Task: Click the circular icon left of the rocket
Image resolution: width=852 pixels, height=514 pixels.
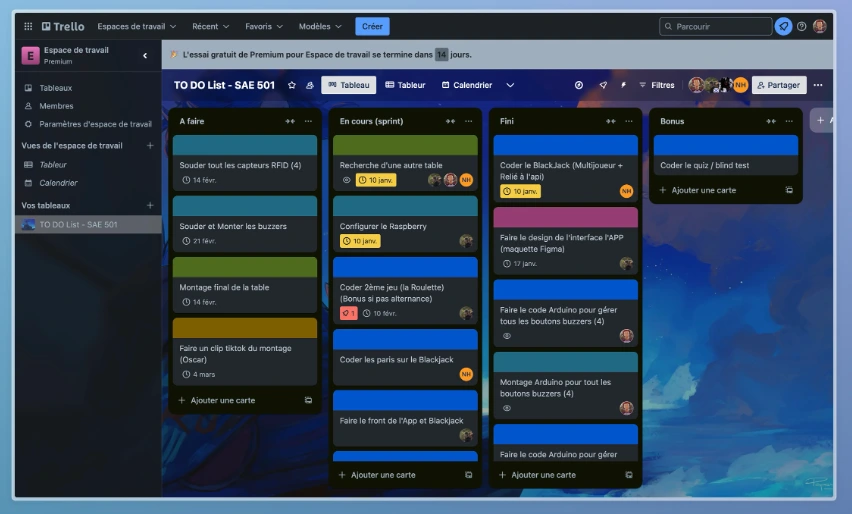Action: (579, 85)
